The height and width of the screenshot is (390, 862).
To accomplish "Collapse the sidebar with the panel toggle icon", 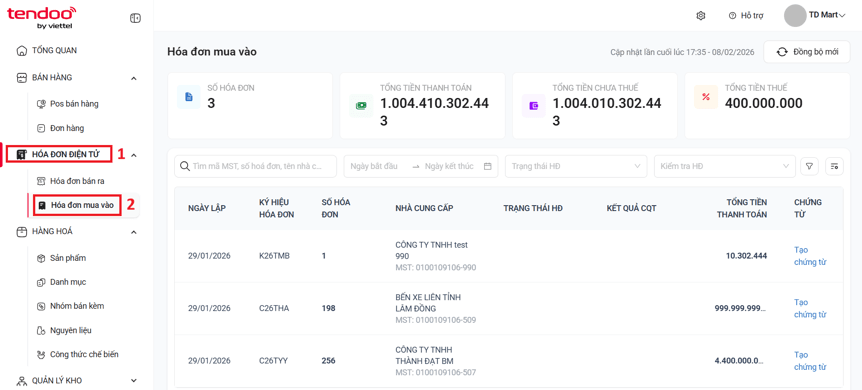I will click(x=135, y=18).
